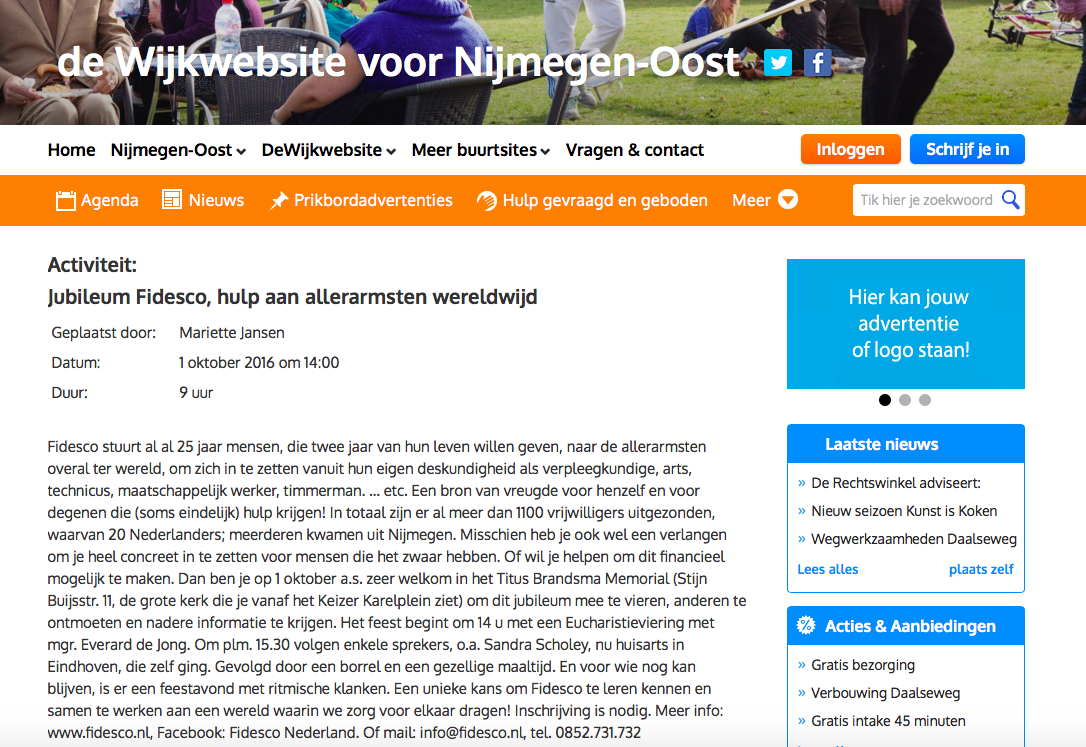Image resolution: width=1086 pixels, height=747 pixels.
Task: Go to the Home menu item
Action: [x=71, y=150]
